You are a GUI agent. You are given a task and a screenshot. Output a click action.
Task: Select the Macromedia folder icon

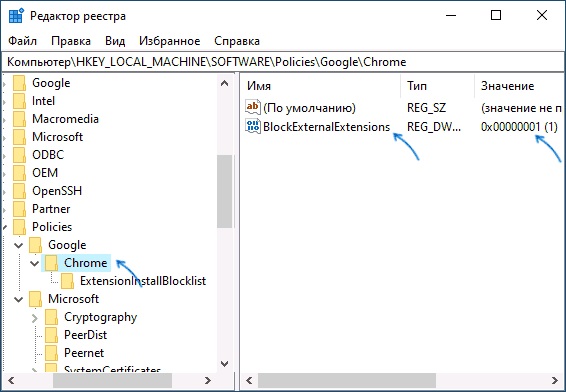(x=19, y=119)
